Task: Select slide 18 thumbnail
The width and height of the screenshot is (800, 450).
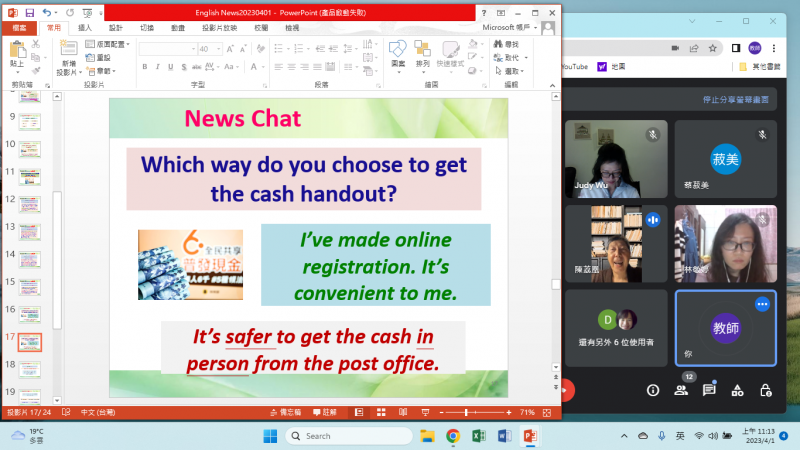Action: point(30,369)
